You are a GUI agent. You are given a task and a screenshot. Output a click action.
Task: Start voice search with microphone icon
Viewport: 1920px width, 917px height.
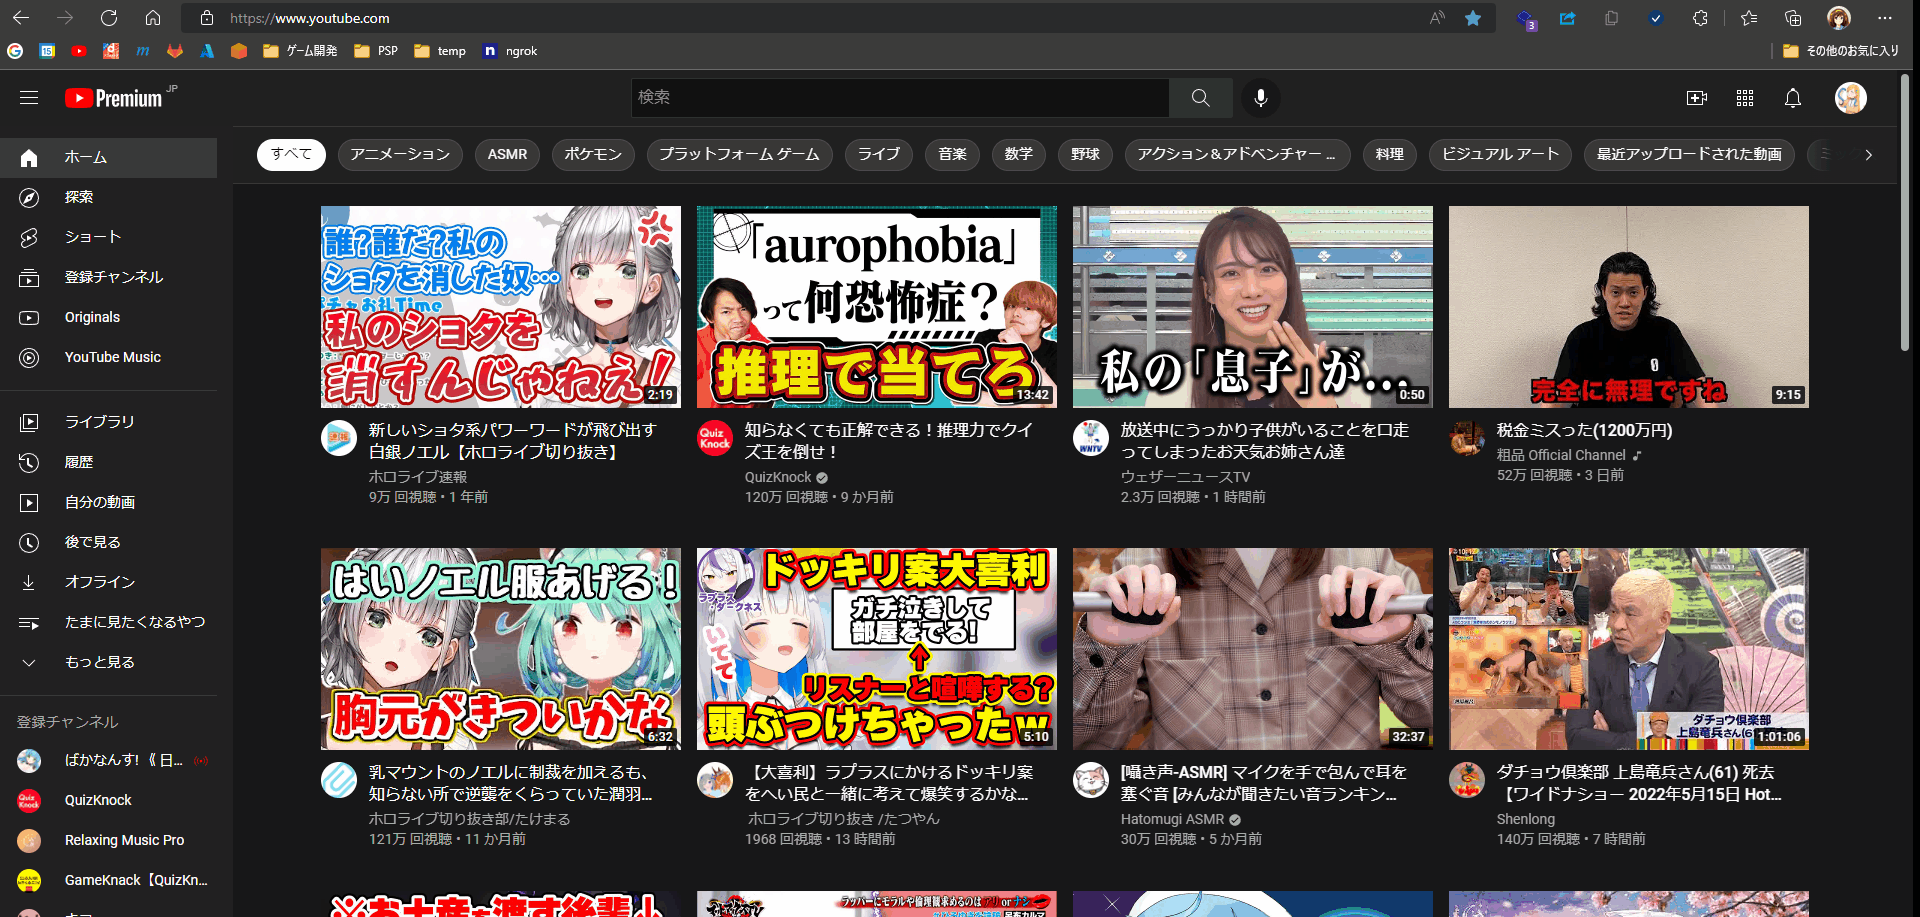(1261, 98)
